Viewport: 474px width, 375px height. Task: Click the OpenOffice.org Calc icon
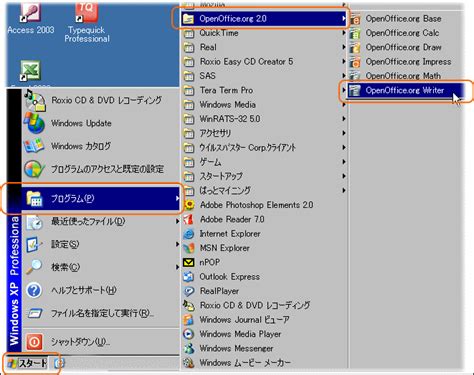pyautogui.click(x=355, y=33)
